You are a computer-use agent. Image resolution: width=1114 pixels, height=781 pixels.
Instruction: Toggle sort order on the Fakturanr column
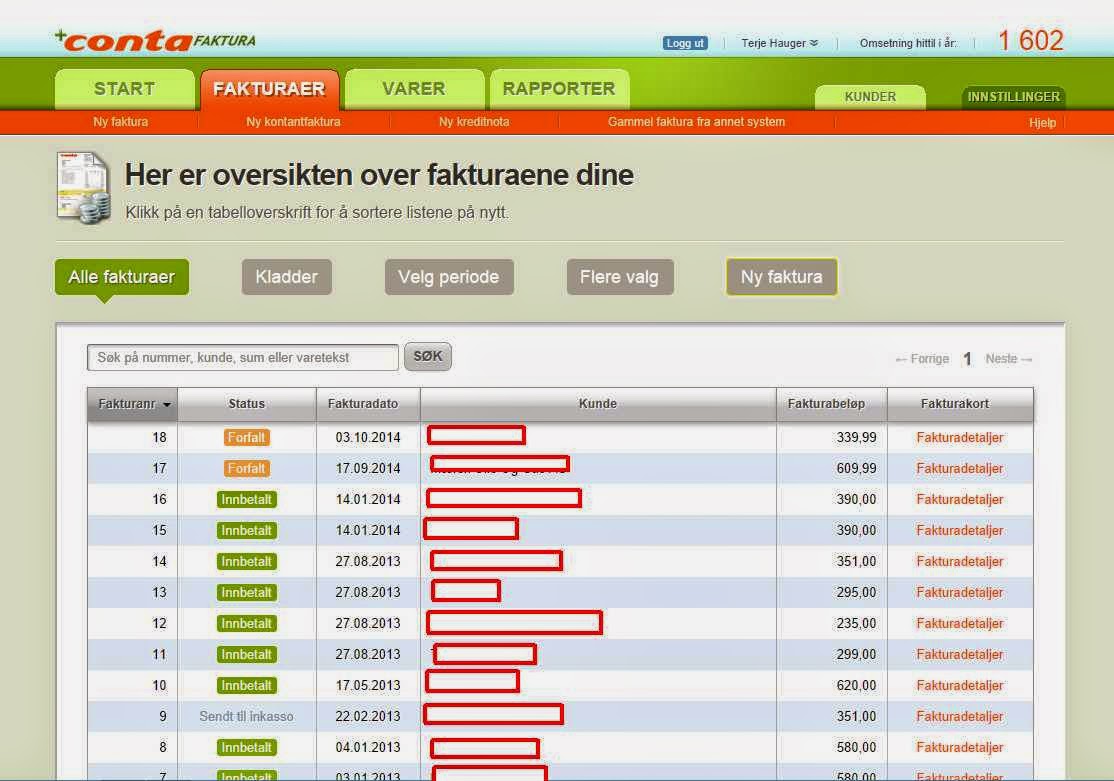coord(131,403)
